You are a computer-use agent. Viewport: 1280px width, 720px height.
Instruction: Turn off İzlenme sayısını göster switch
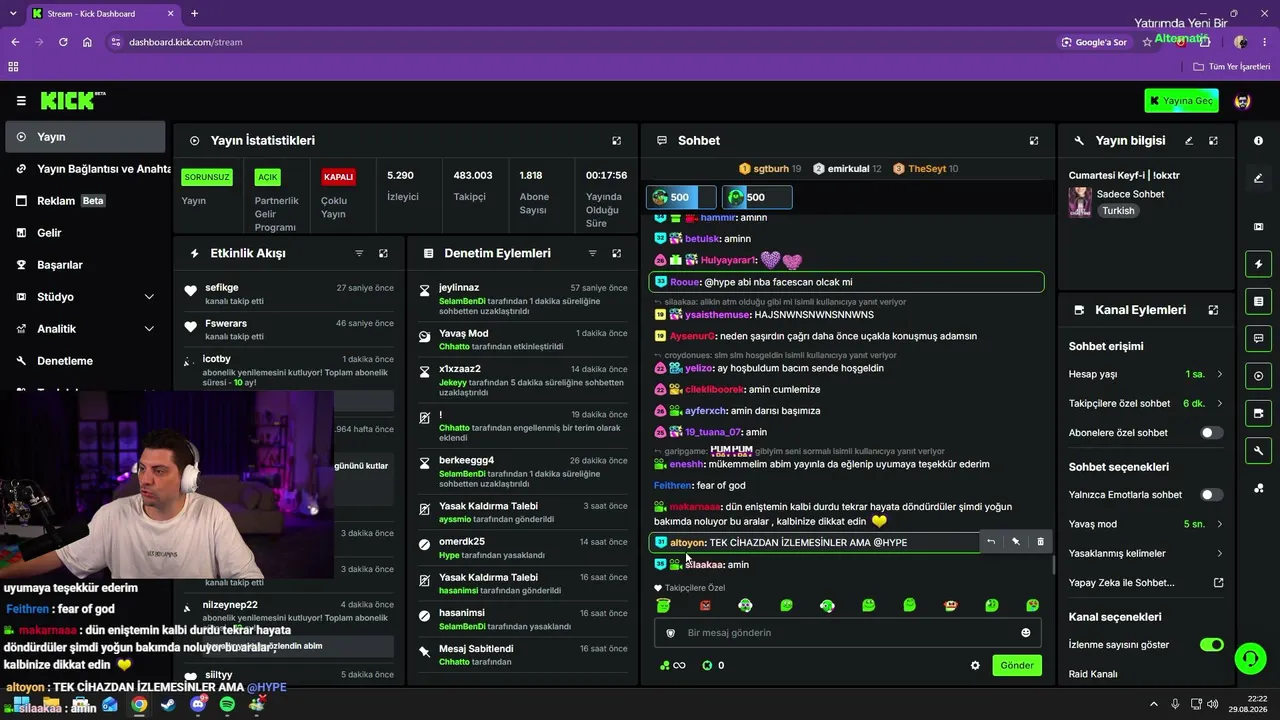(1211, 645)
